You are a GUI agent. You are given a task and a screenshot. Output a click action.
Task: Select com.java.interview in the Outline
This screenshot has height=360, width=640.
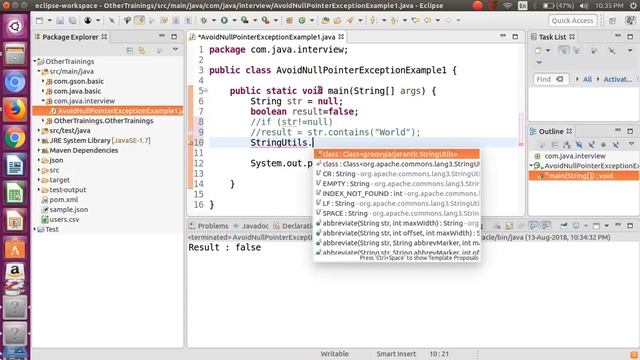click(575, 156)
